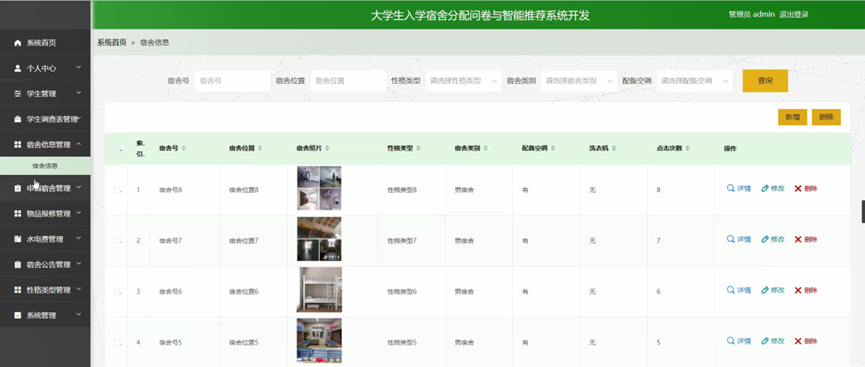The height and width of the screenshot is (367, 865).
Task: Open the 宿舍类别 filter dropdown
Action: point(579,81)
